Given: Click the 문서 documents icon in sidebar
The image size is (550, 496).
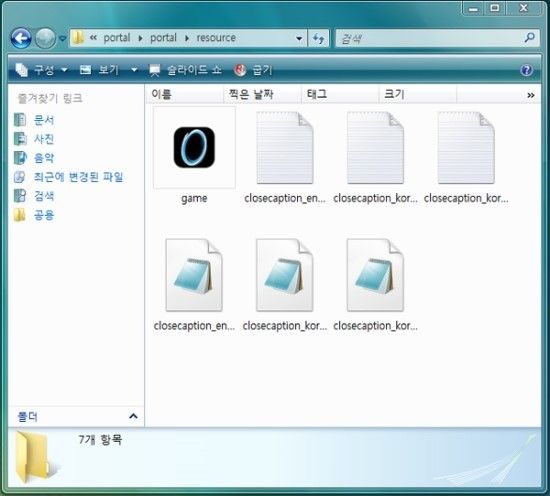Looking at the screenshot, I should (20, 120).
